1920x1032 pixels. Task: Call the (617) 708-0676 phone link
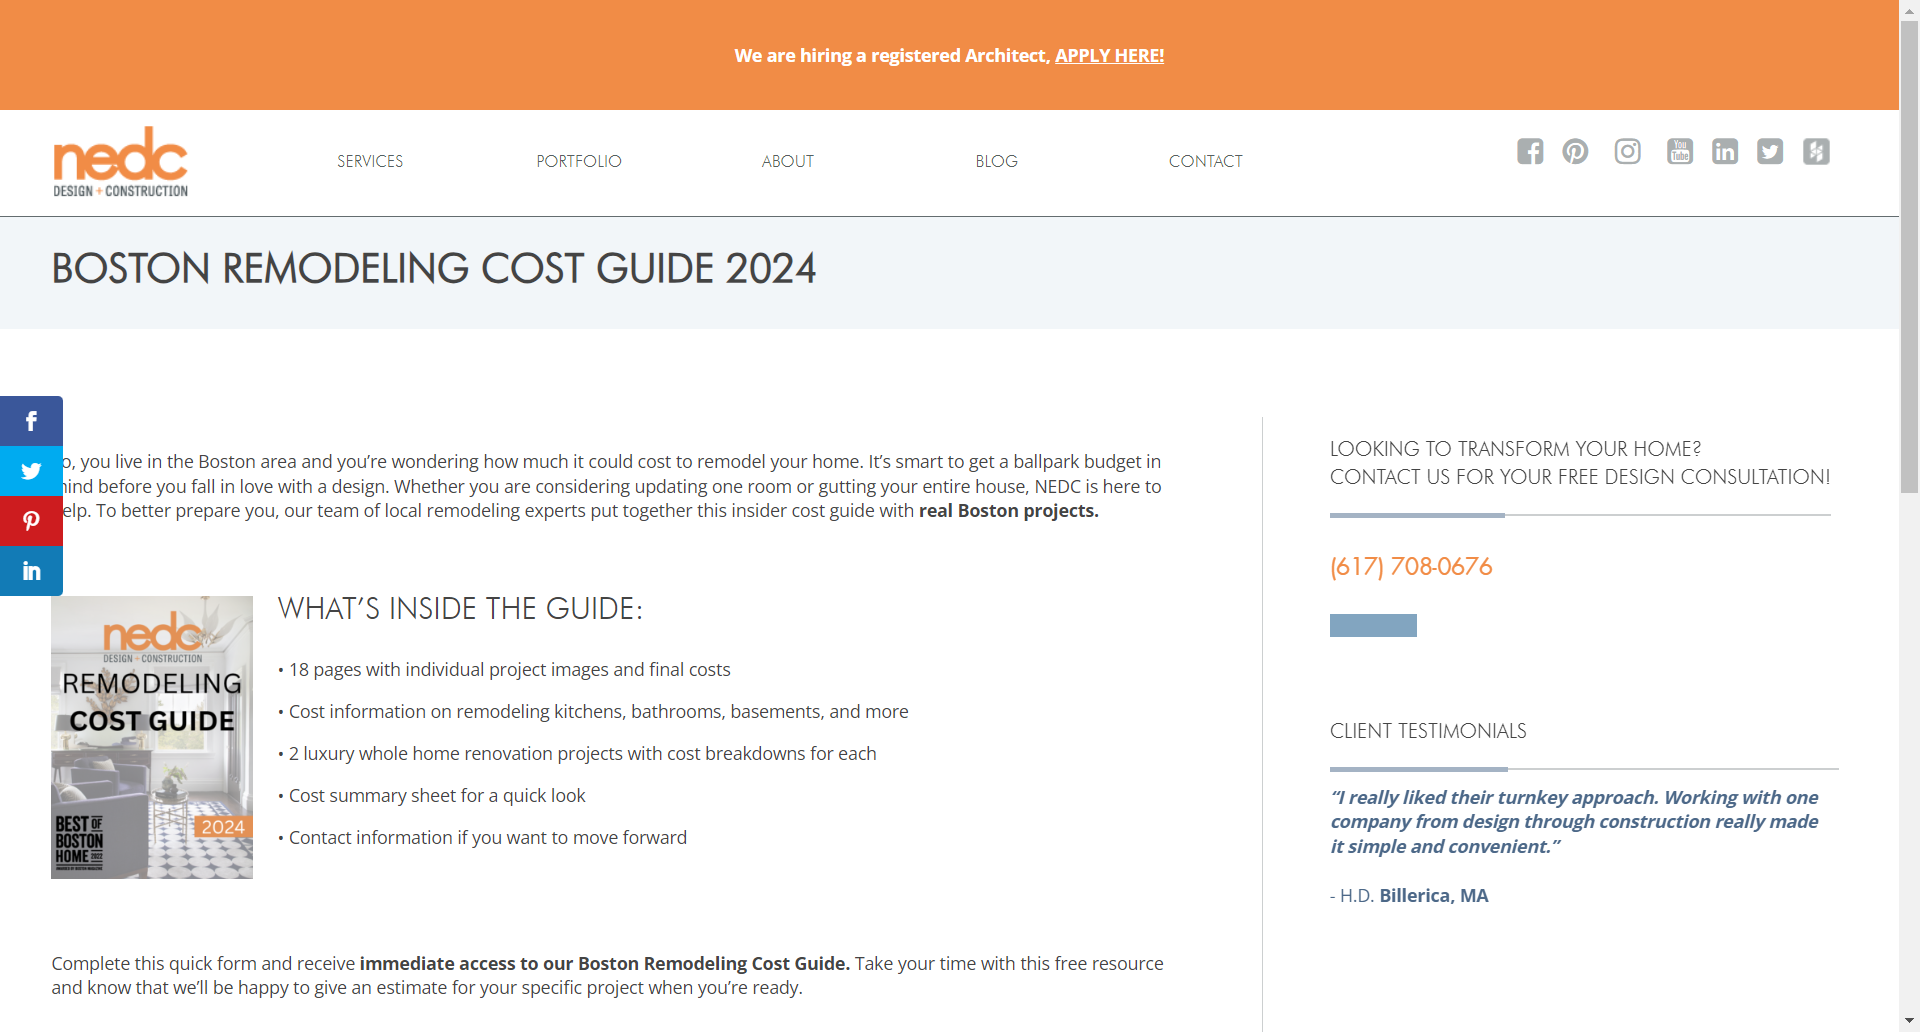click(1410, 566)
